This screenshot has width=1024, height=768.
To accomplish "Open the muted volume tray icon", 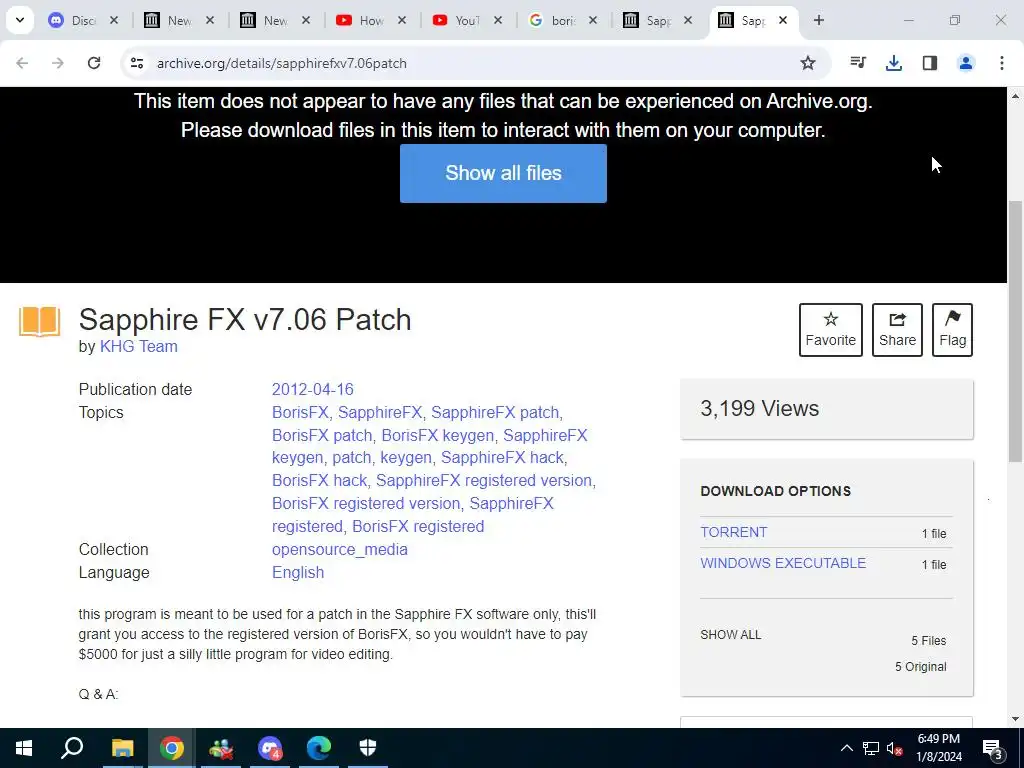I will point(894,748).
